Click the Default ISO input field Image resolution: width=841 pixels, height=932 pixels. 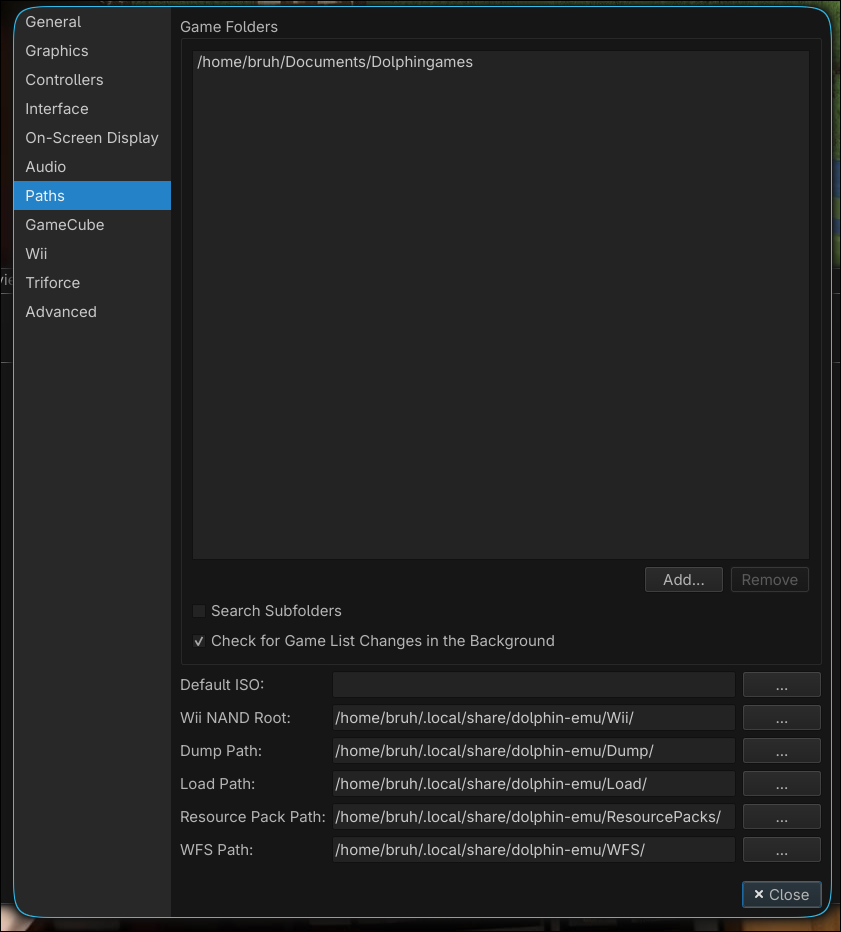534,685
